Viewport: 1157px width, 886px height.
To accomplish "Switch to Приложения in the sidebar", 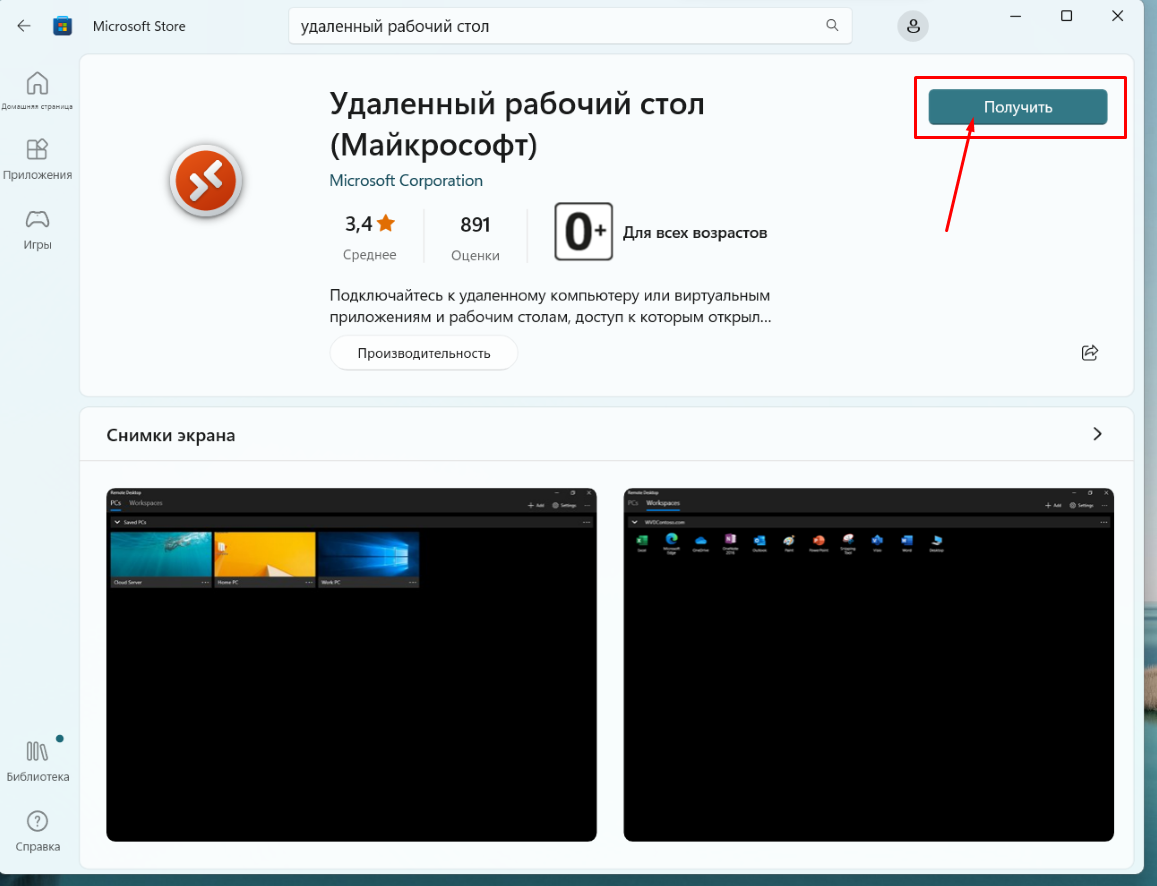I will point(37,159).
